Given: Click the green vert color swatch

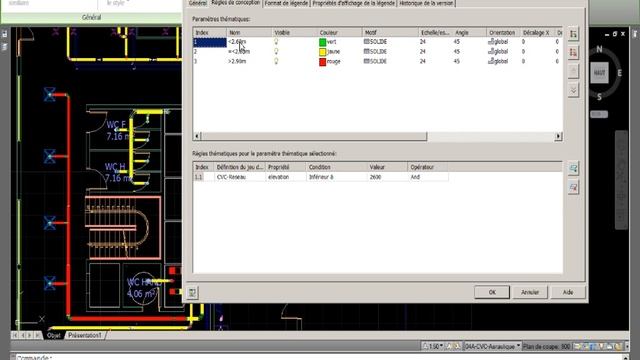Looking at the screenshot, I should [x=322, y=42].
